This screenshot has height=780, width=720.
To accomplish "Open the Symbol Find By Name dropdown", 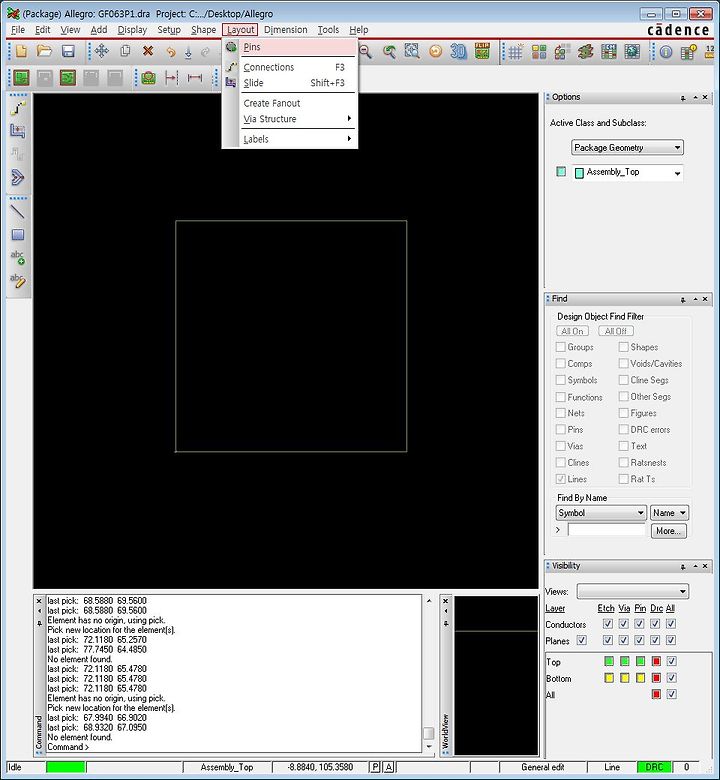I will point(601,513).
